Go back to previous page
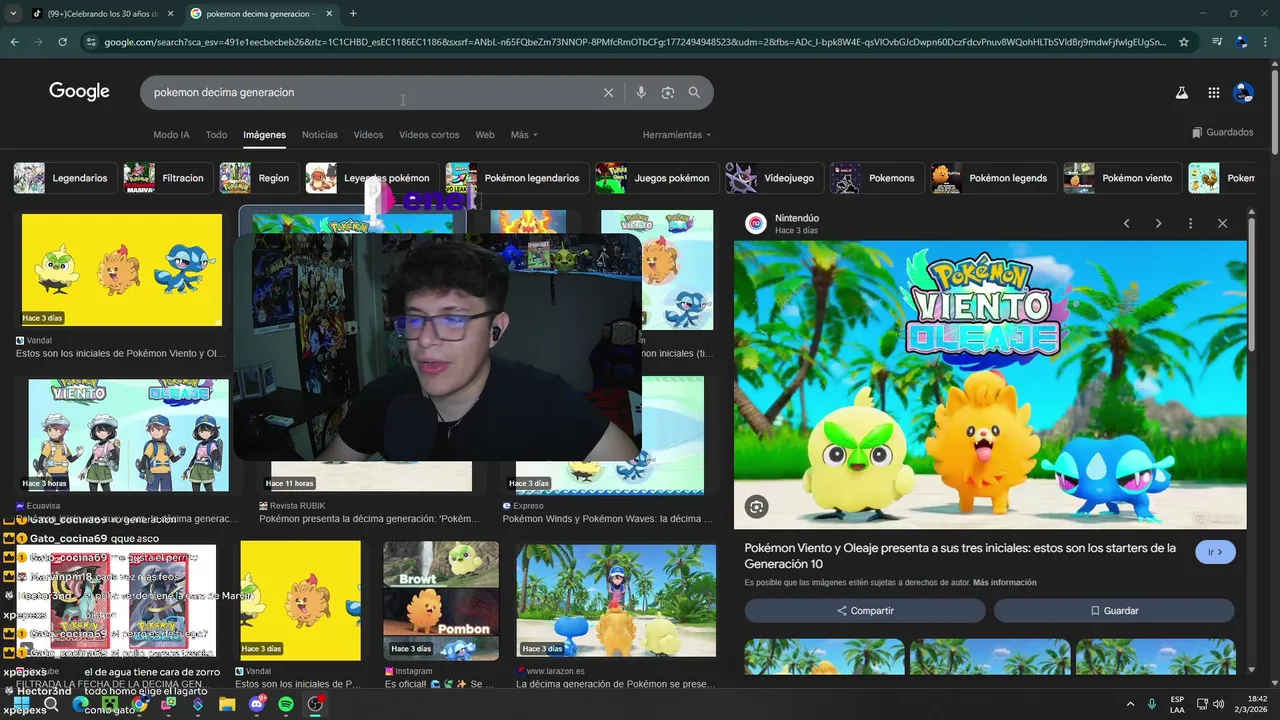This screenshot has width=1280, height=720. click(x=14, y=42)
